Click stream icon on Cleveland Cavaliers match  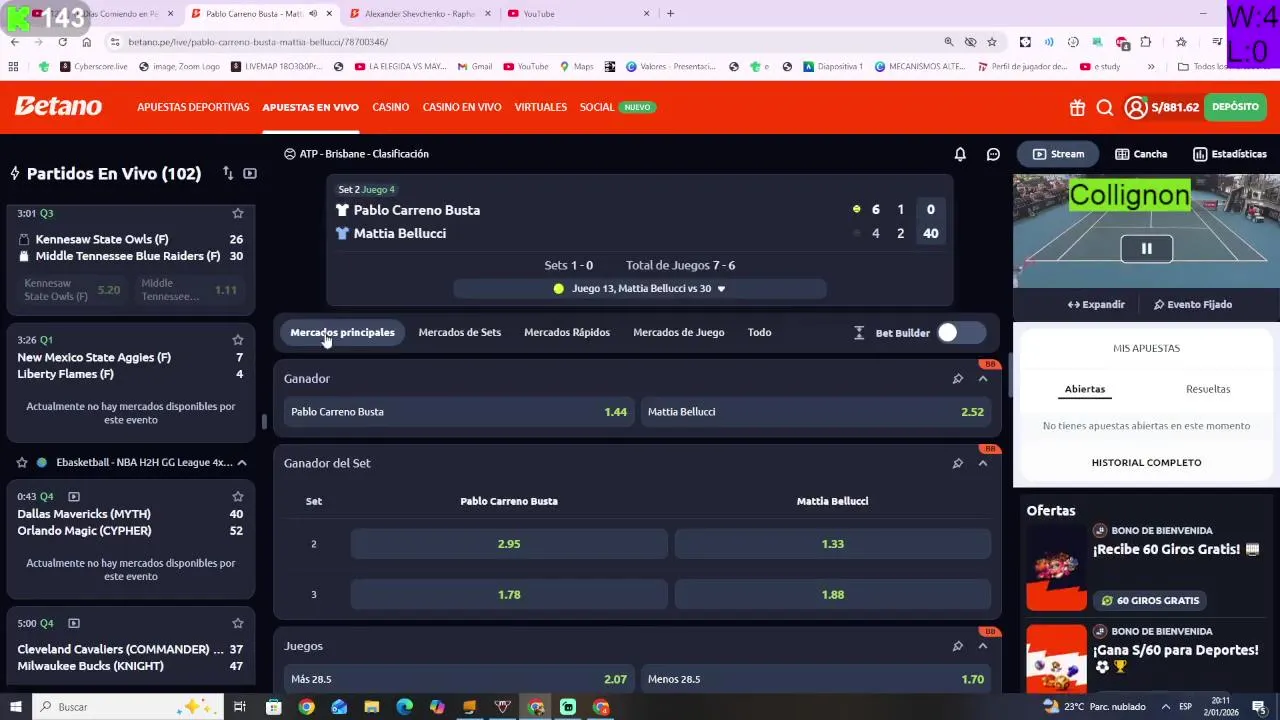tap(74, 623)
